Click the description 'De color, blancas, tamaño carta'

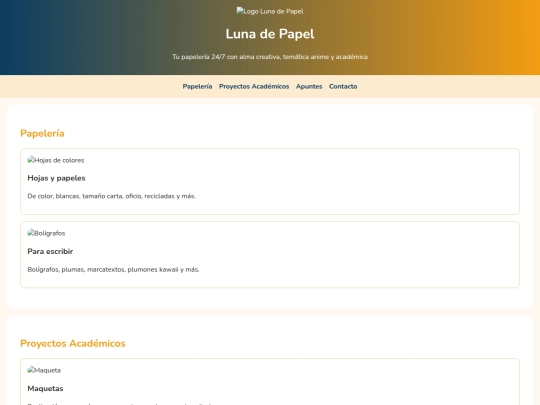click(x=112, y=196)
